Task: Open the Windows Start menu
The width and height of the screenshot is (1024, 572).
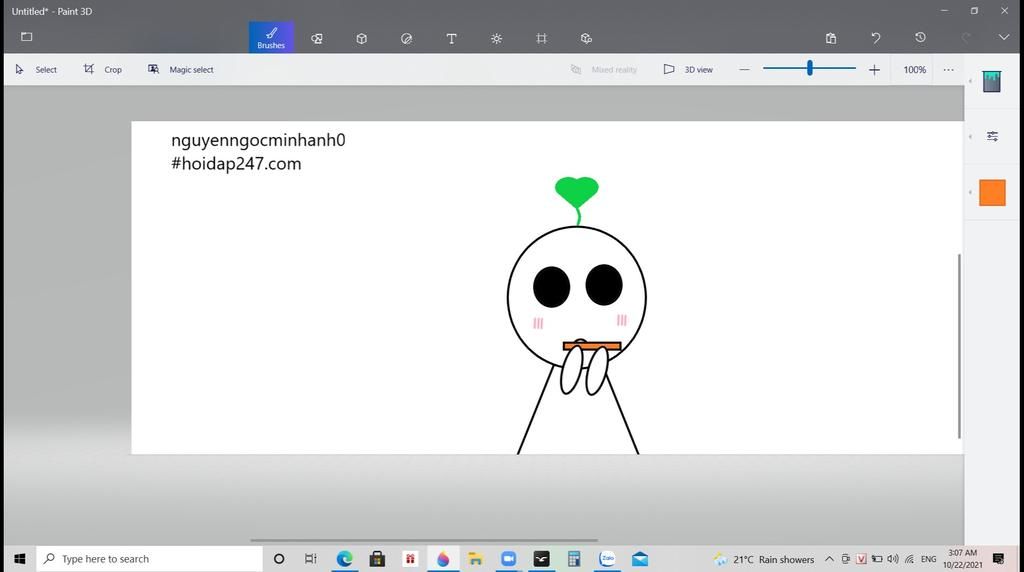Action: [20, 559]
